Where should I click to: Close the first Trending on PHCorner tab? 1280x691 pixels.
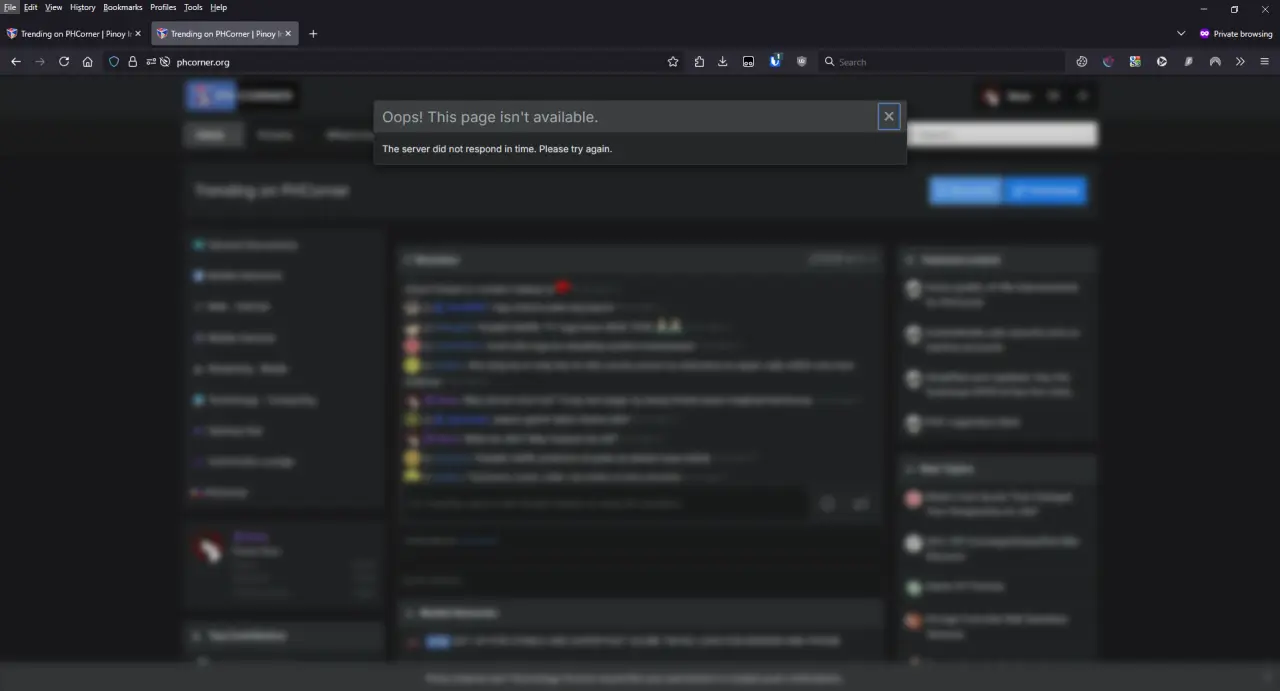(x=138, y=34)
